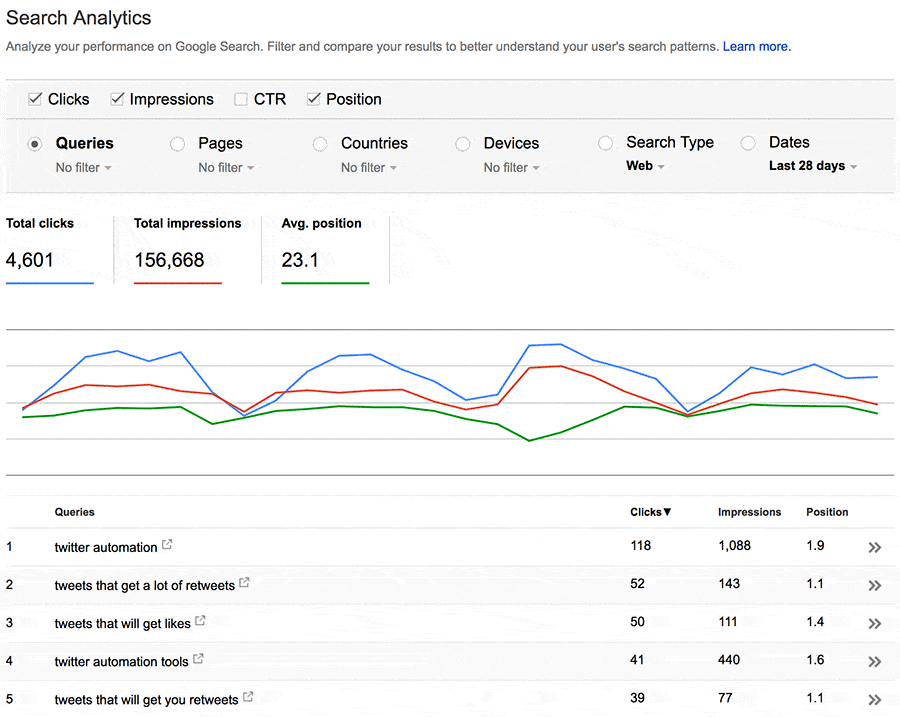The height and width of the screenshot is (717, 900).
Task: Open external link icon for "tweets that will get you retweets"
Action: pyautogui.click(x=247, y=695)
